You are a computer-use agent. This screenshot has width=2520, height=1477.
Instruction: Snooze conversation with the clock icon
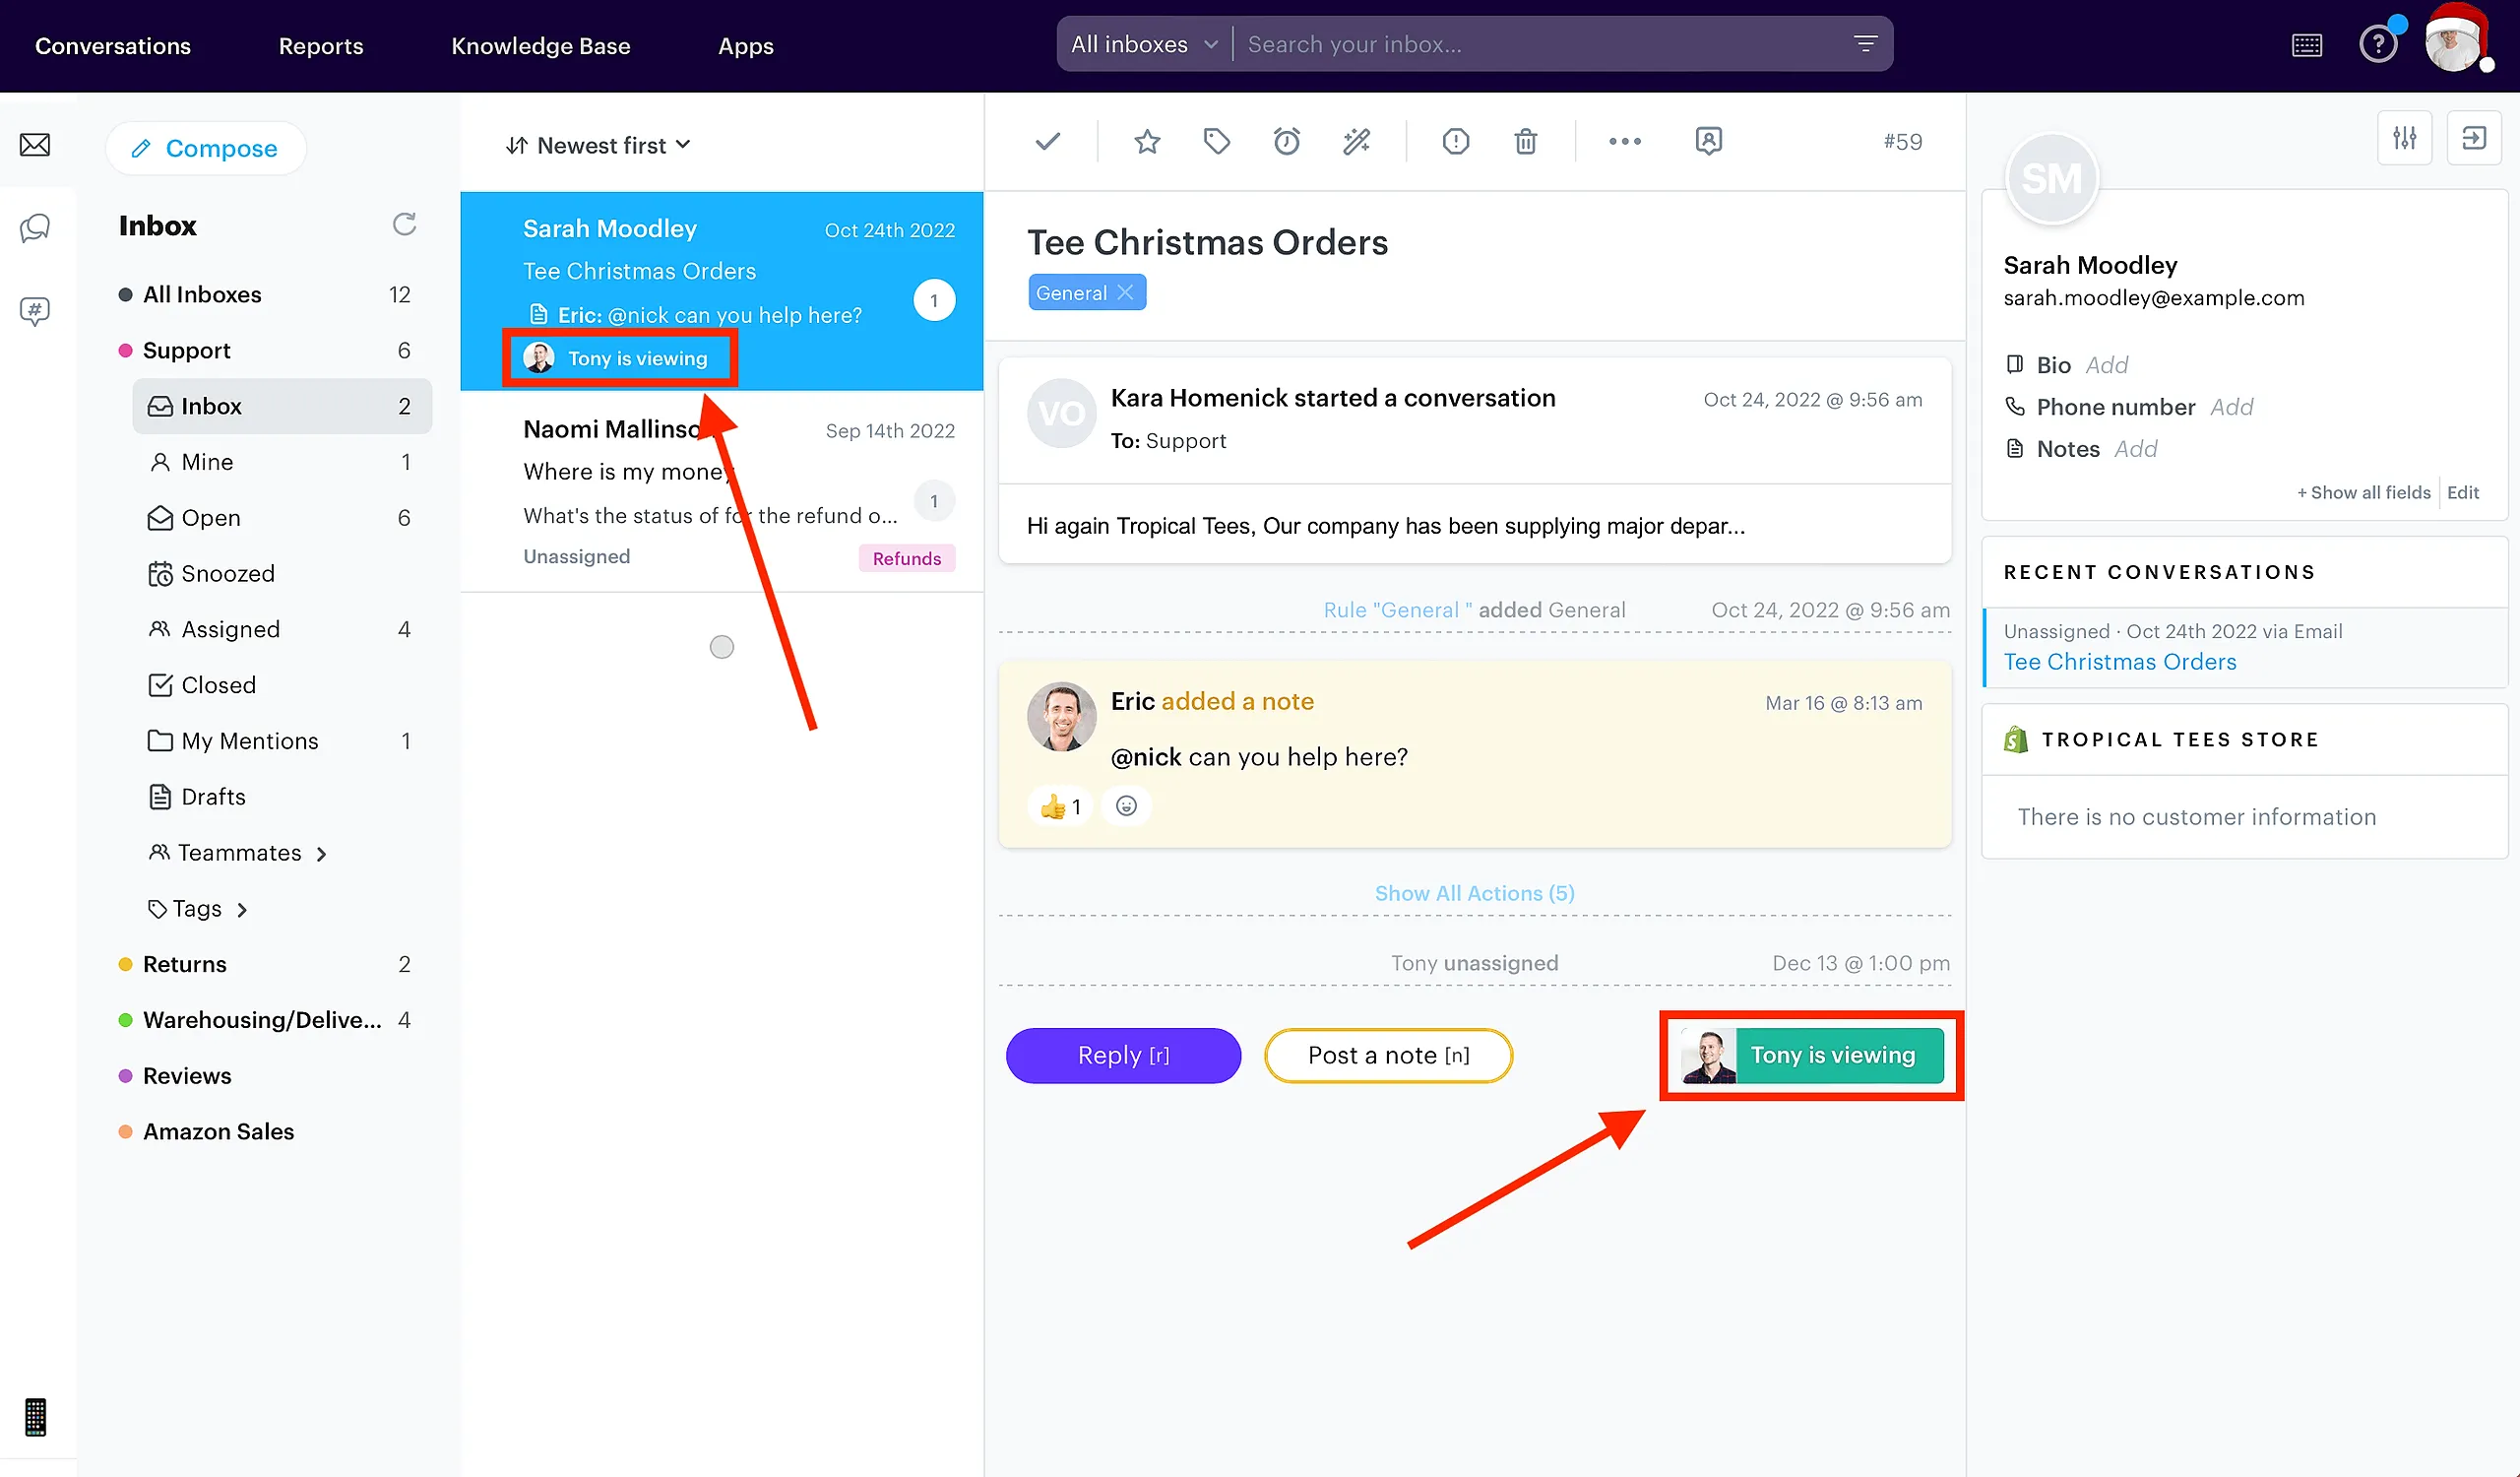1286,141
